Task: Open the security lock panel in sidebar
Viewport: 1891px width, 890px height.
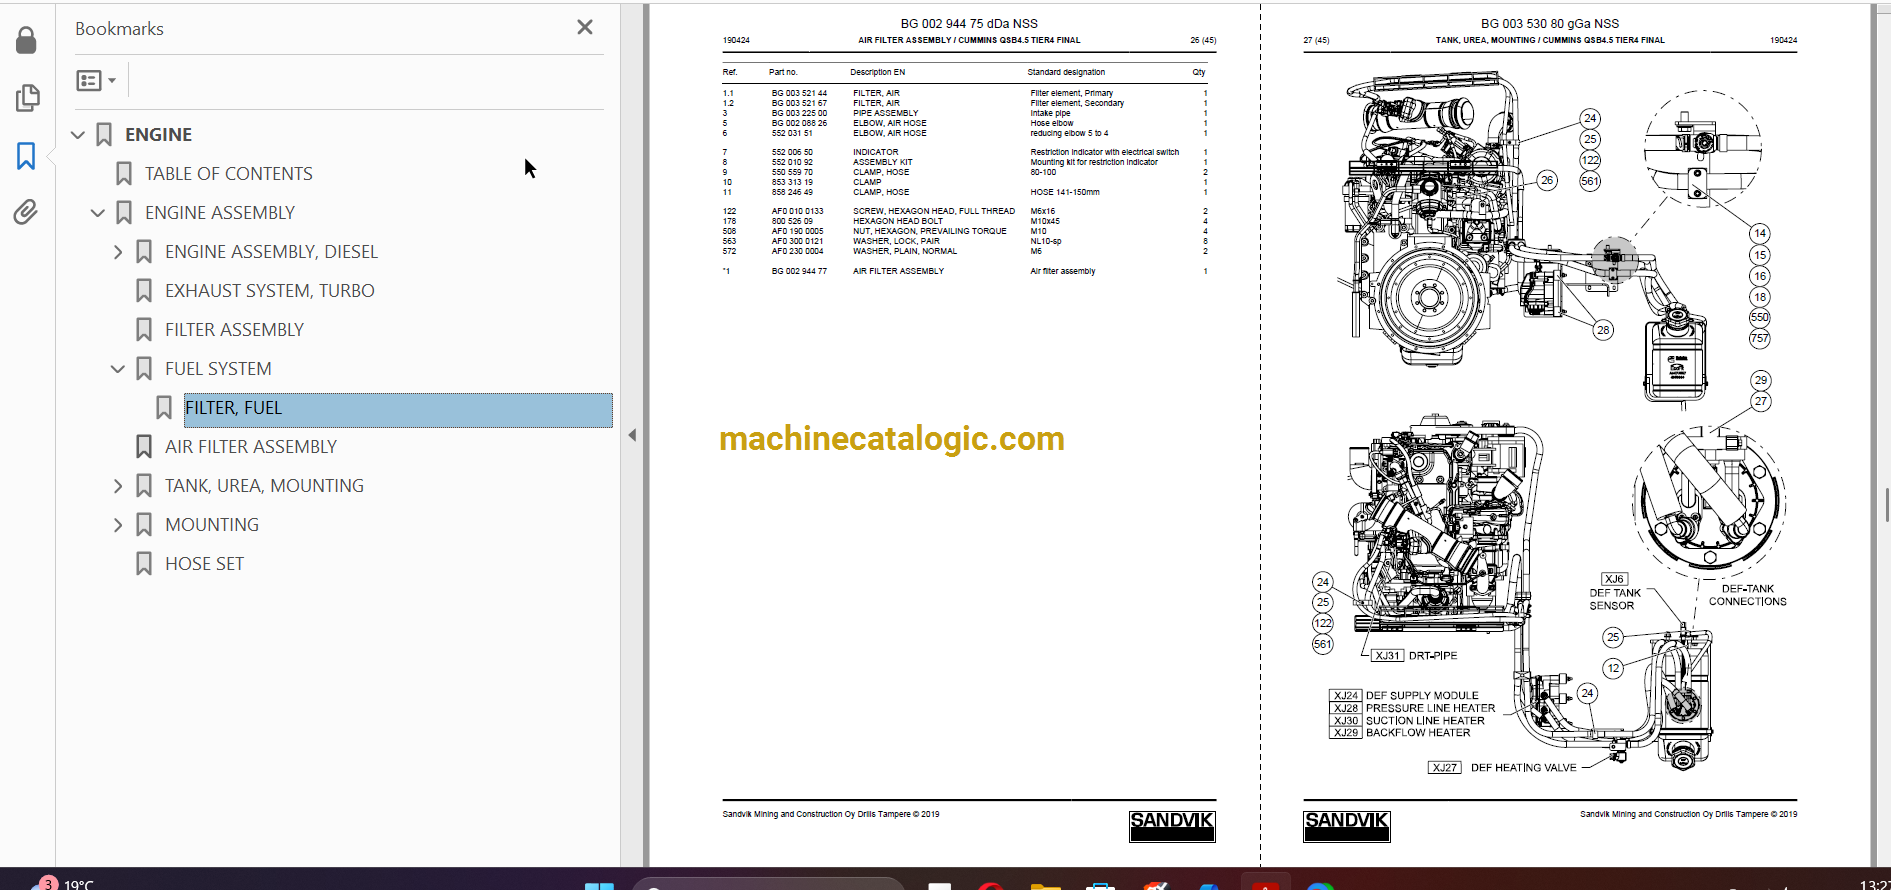Action: [x=27, y=40]
